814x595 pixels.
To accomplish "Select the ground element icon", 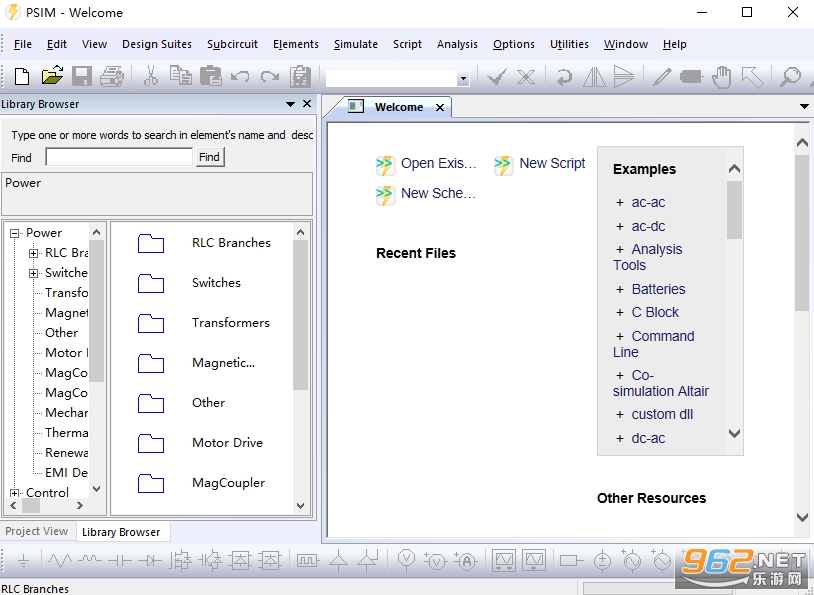I will click(x=24, y=561).
